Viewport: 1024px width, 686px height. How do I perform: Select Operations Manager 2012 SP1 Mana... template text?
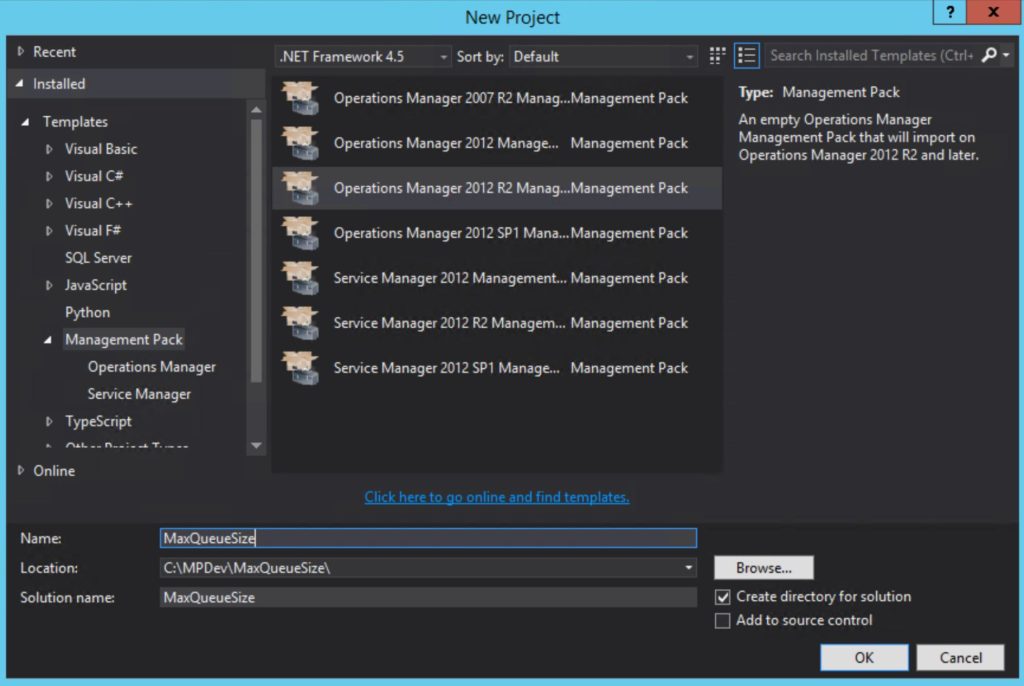(x=451, y=233)
